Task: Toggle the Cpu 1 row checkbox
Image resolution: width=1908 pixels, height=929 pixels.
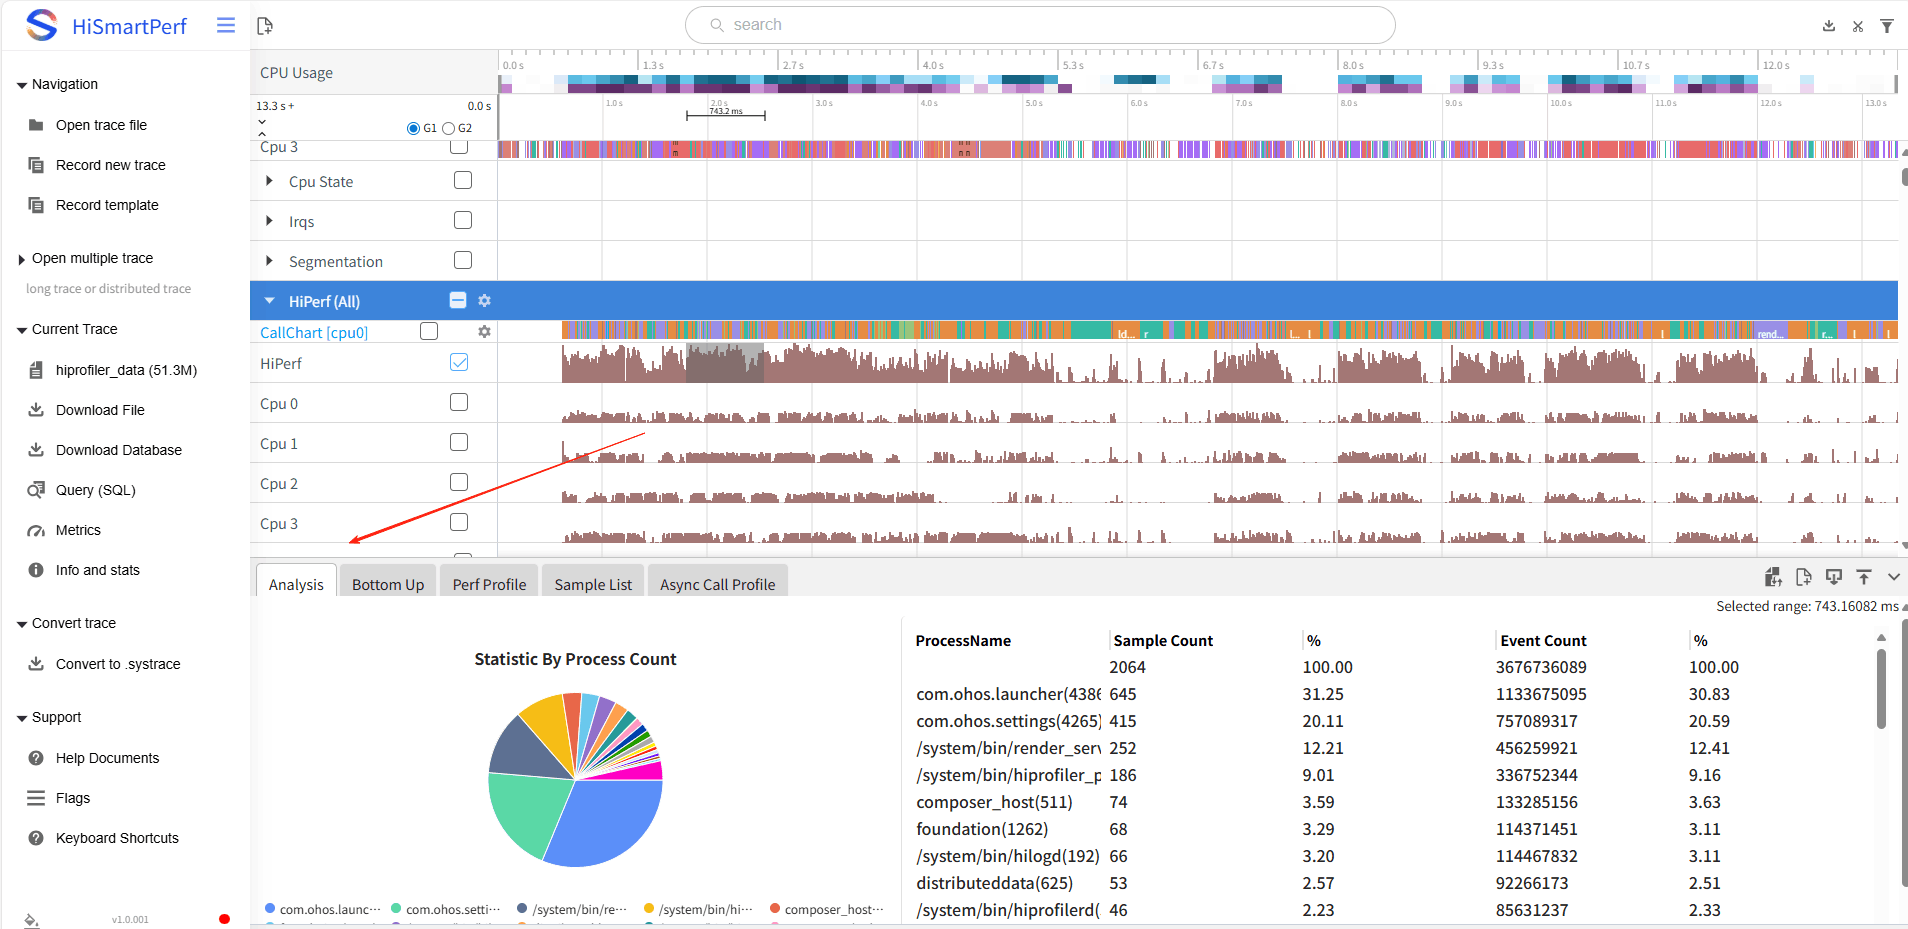Action: (x=459, y=442)
